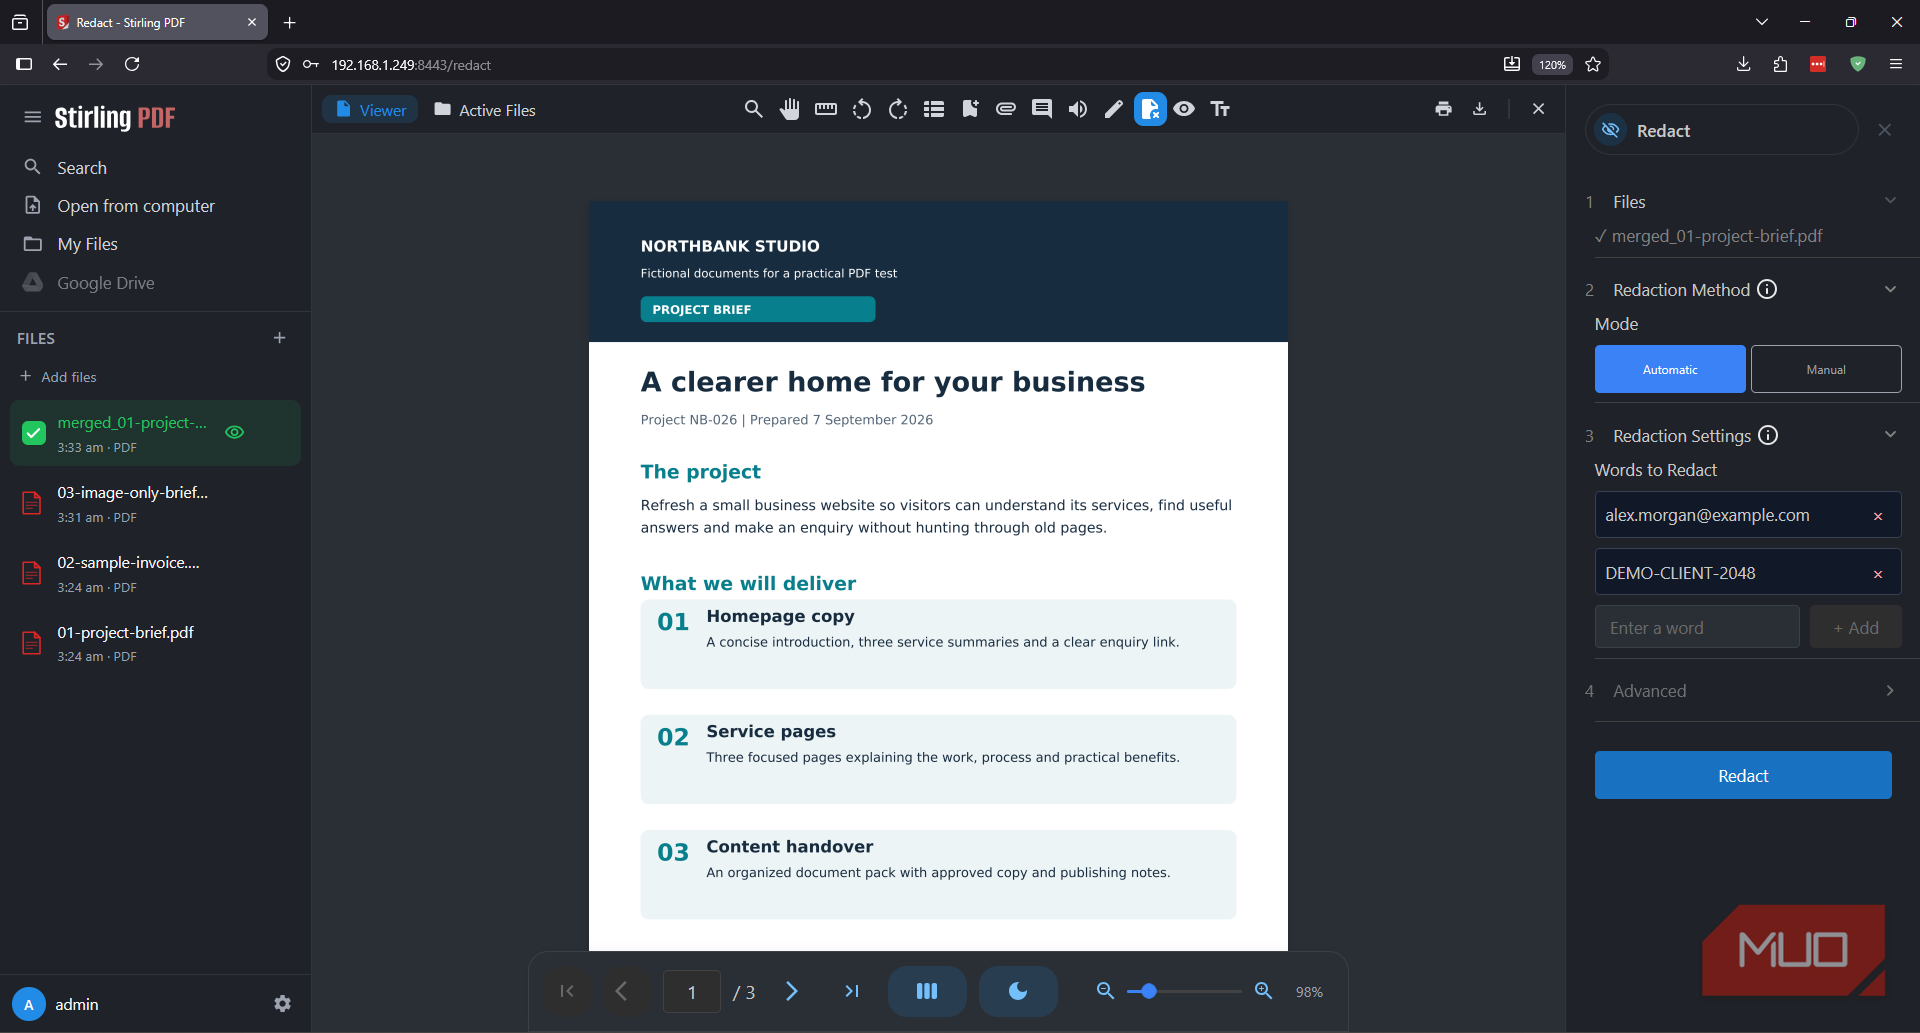Go to the next page arrow
The height and width of the screenshot is (1033, 1920).
[792, 991]
